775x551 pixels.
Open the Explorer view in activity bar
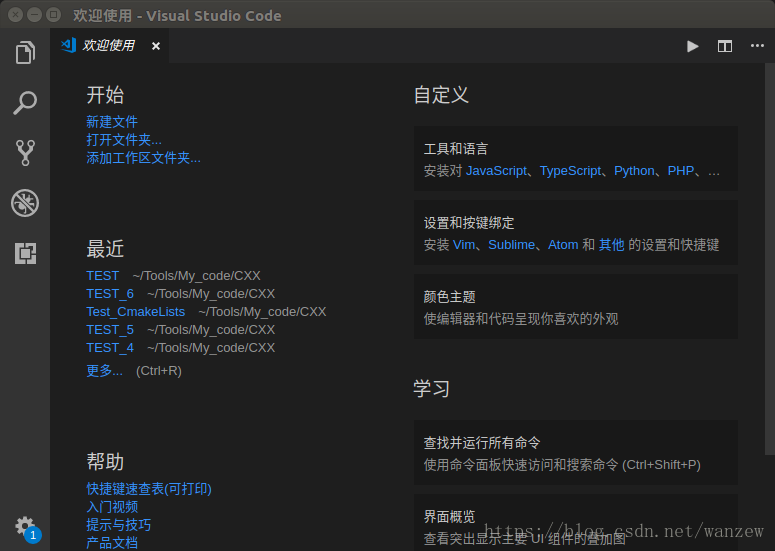pyautogui.click(x=25, y=52)
